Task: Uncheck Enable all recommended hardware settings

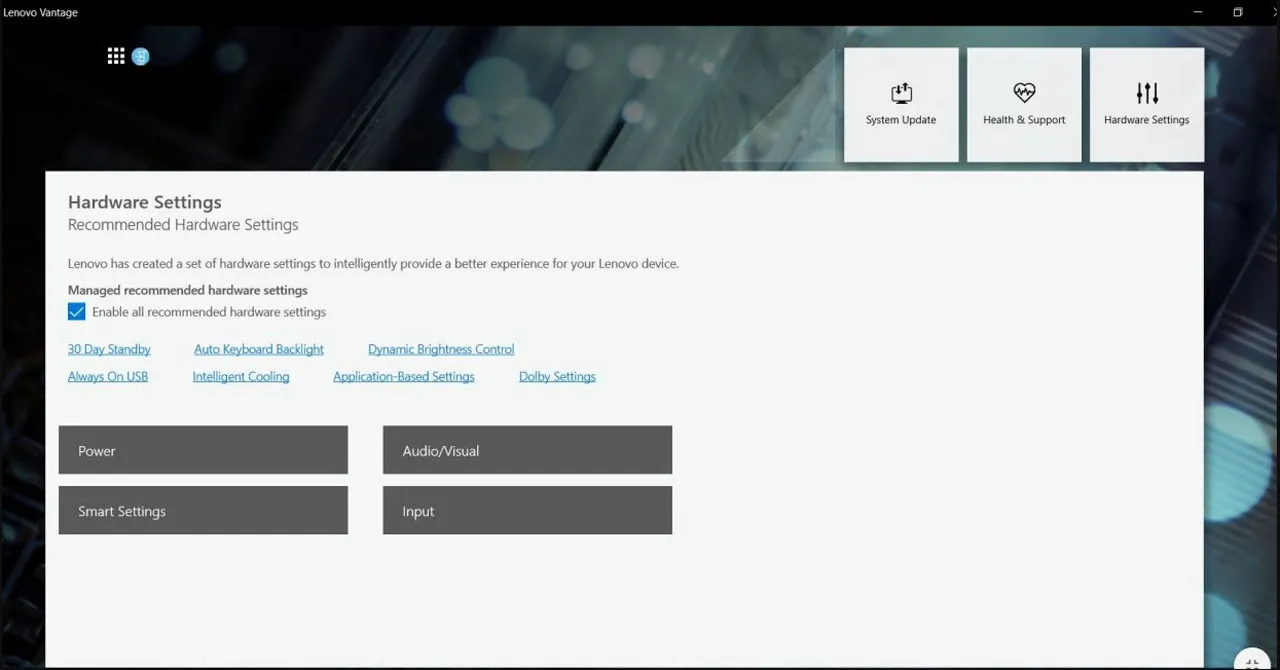Action: coord(77,312)
